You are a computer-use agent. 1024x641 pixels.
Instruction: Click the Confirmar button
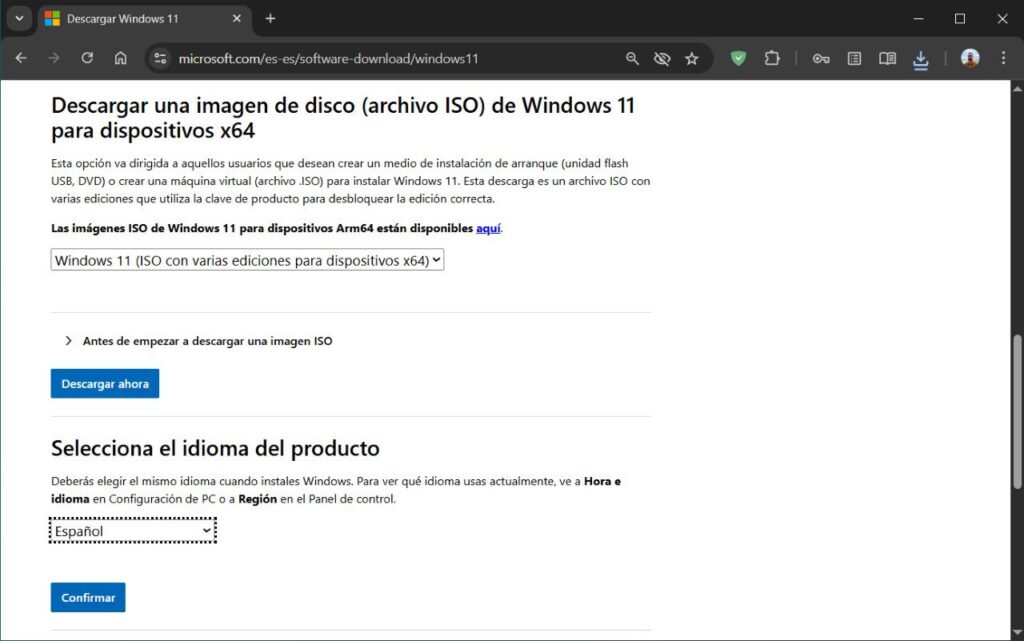click(88, 597)
